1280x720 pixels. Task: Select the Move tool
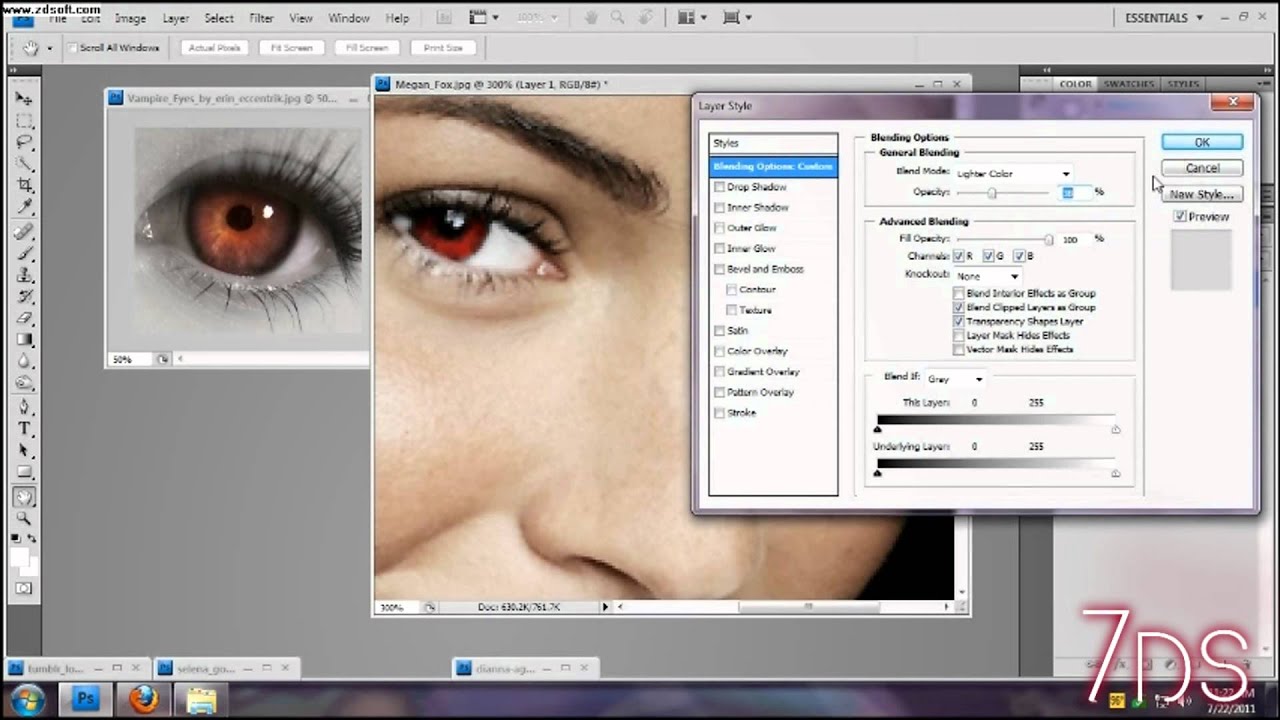24,99
